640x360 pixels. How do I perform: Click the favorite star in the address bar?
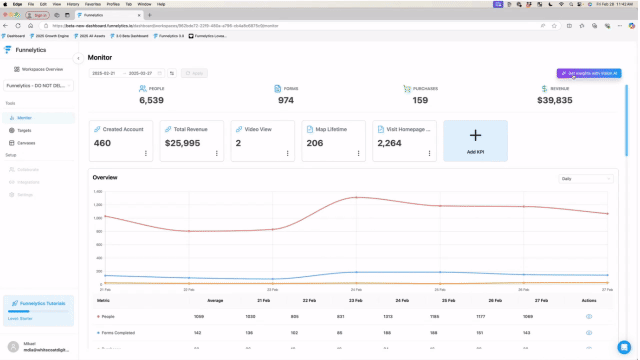coord(554,26)
